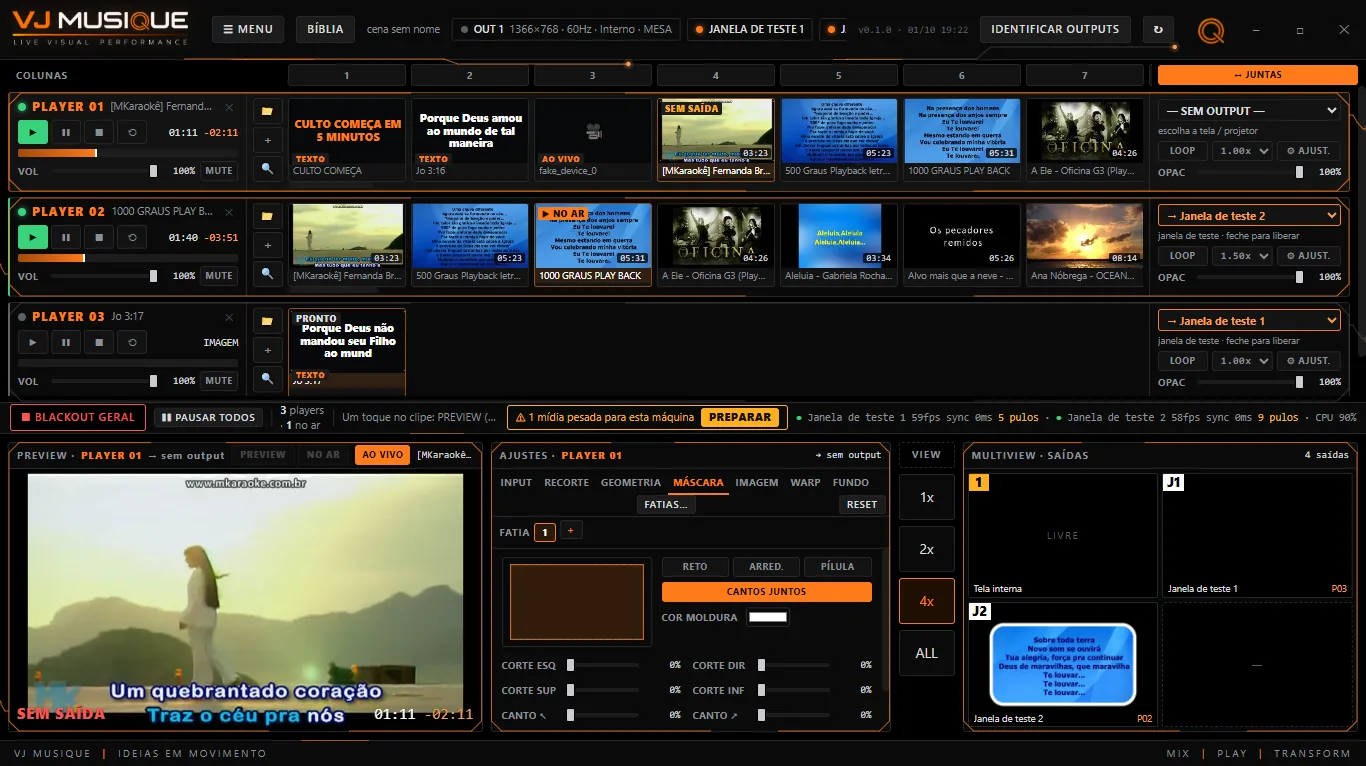Viewport: 1366px width, 766px height.
Task: Click the CORTE ESQ slider handle
Action: (570, 665)
